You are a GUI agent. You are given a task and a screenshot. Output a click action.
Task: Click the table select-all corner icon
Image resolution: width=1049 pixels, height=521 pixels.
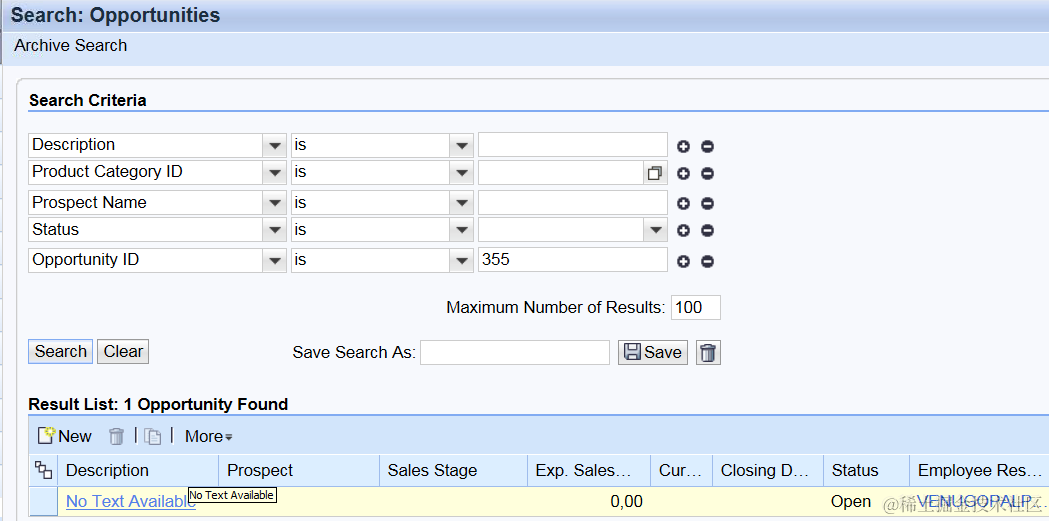click(x=44, y=470)
